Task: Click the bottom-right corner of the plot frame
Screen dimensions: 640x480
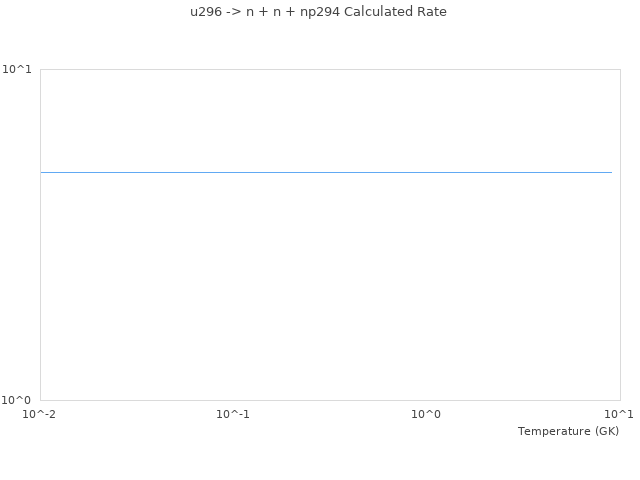Action: point(620,400)
